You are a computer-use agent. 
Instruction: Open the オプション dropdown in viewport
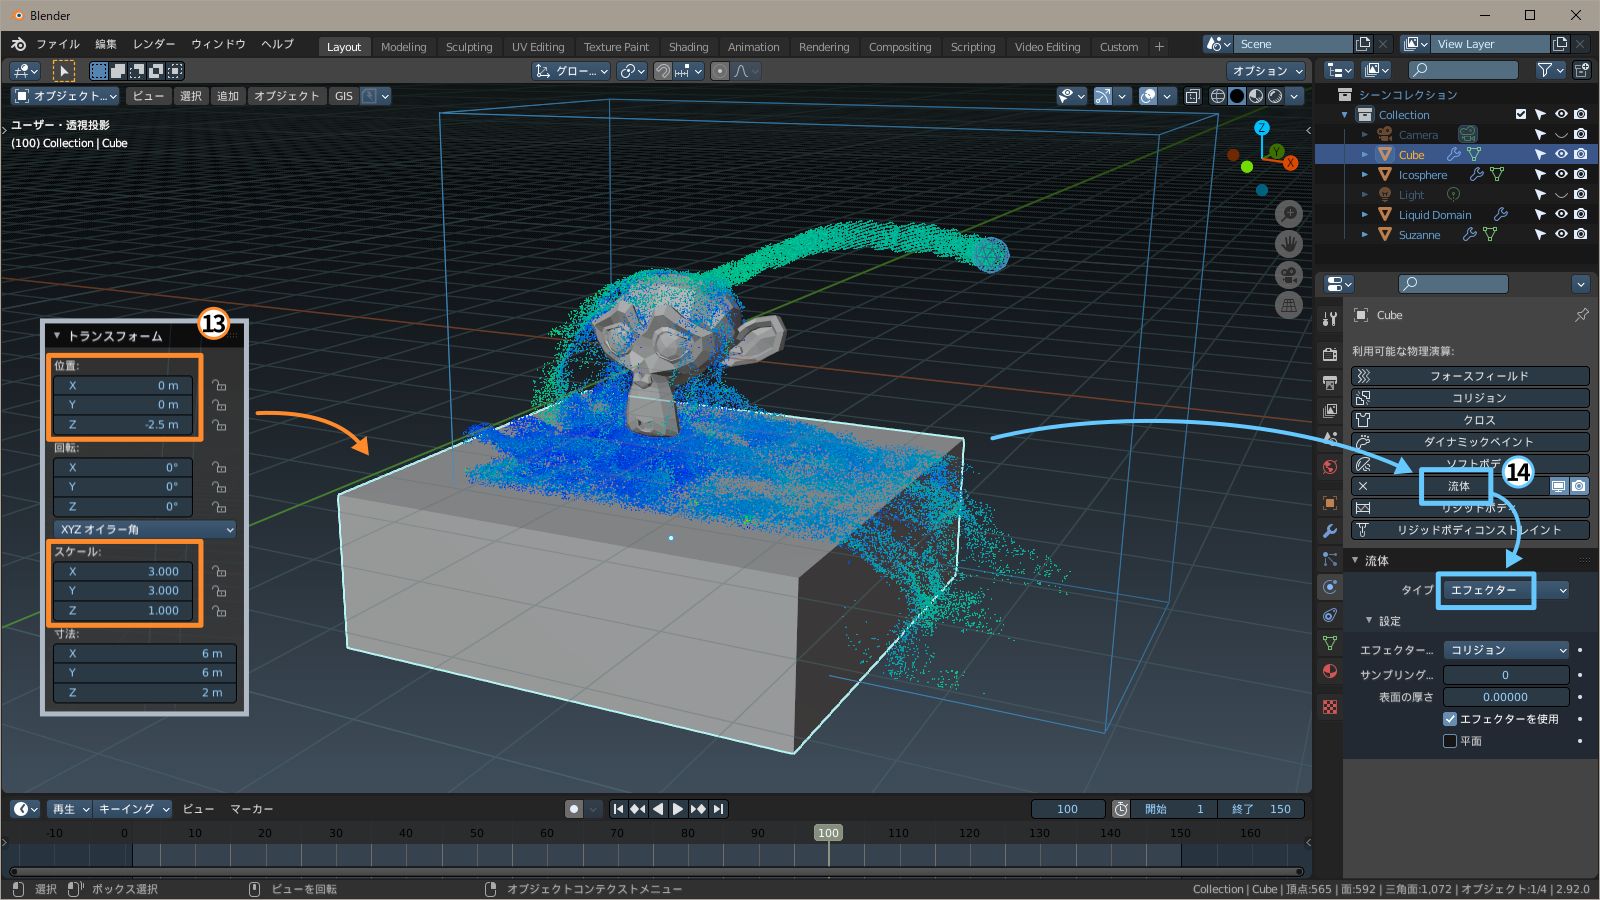click(1267, 71)
